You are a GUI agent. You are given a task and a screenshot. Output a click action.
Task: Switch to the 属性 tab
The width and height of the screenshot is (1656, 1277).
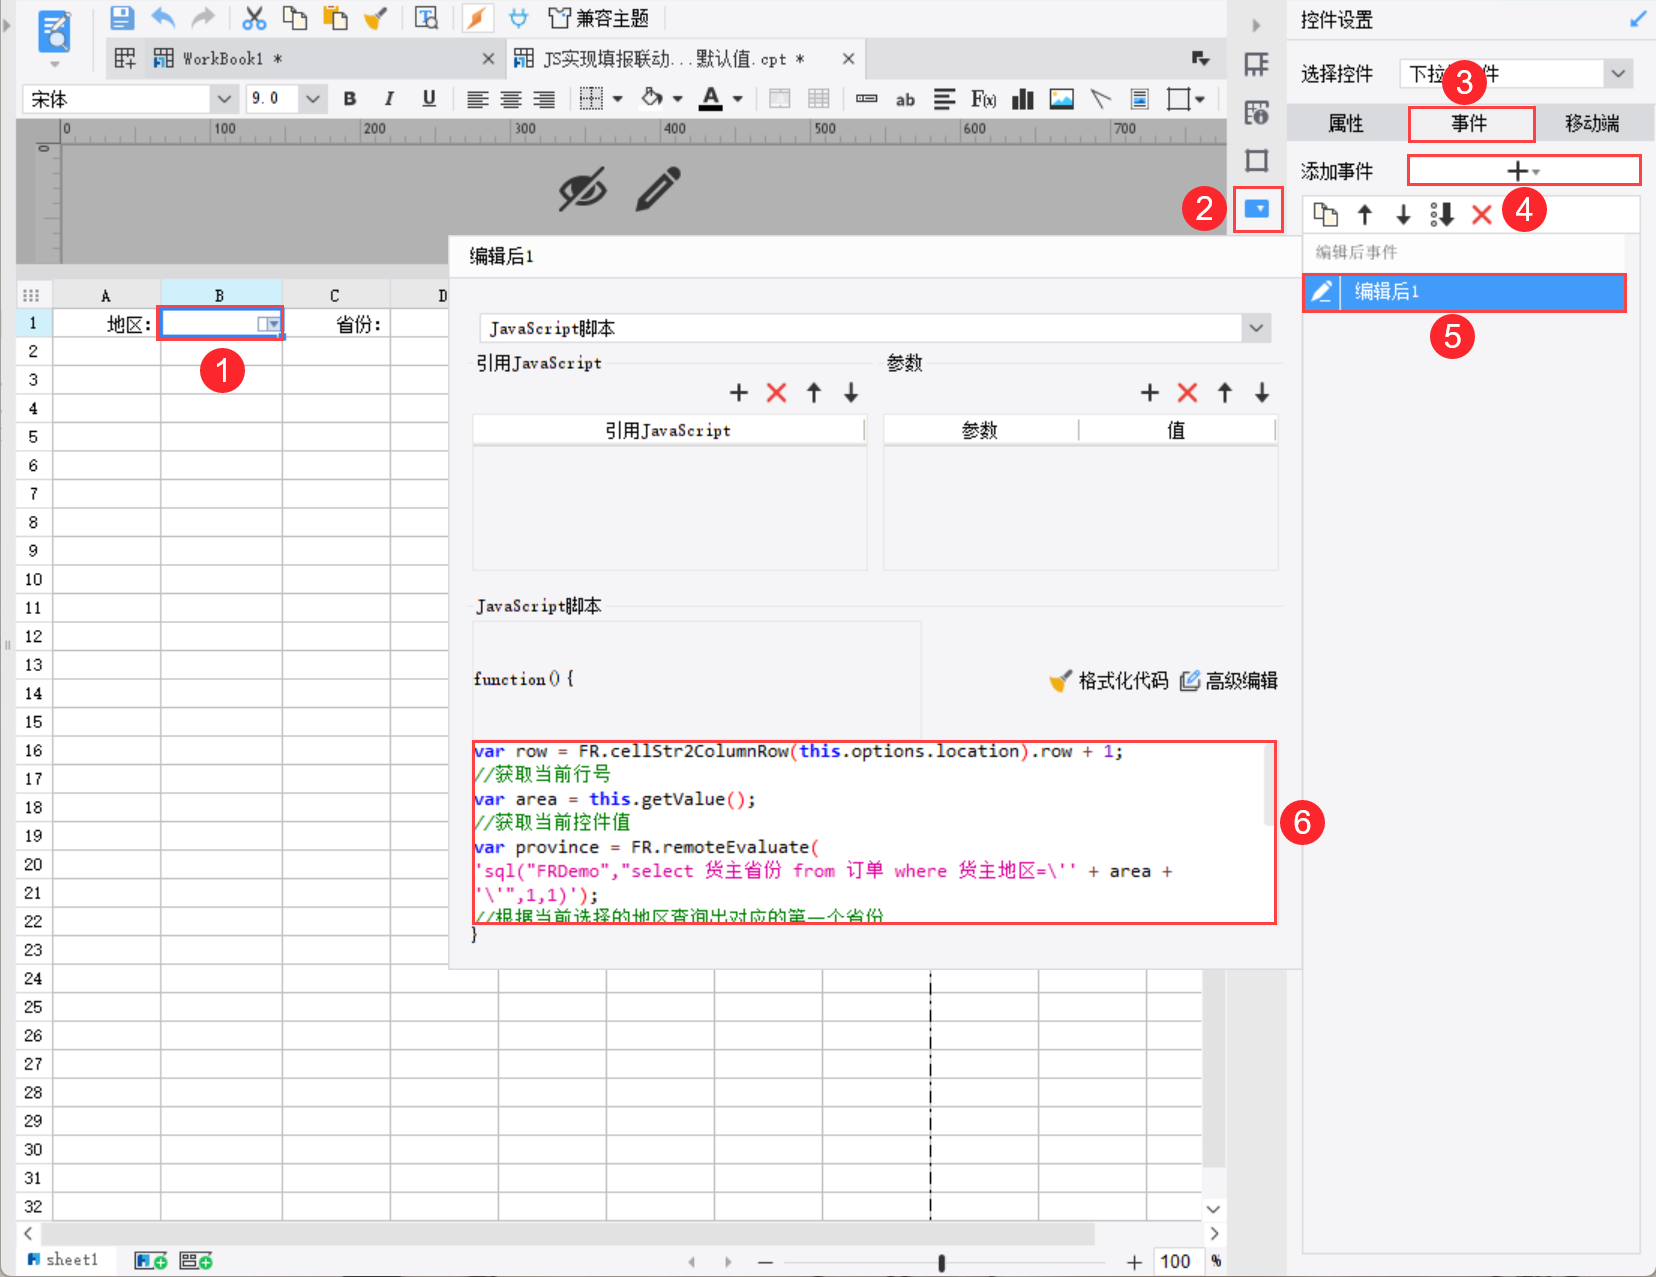coord(1346,124)
